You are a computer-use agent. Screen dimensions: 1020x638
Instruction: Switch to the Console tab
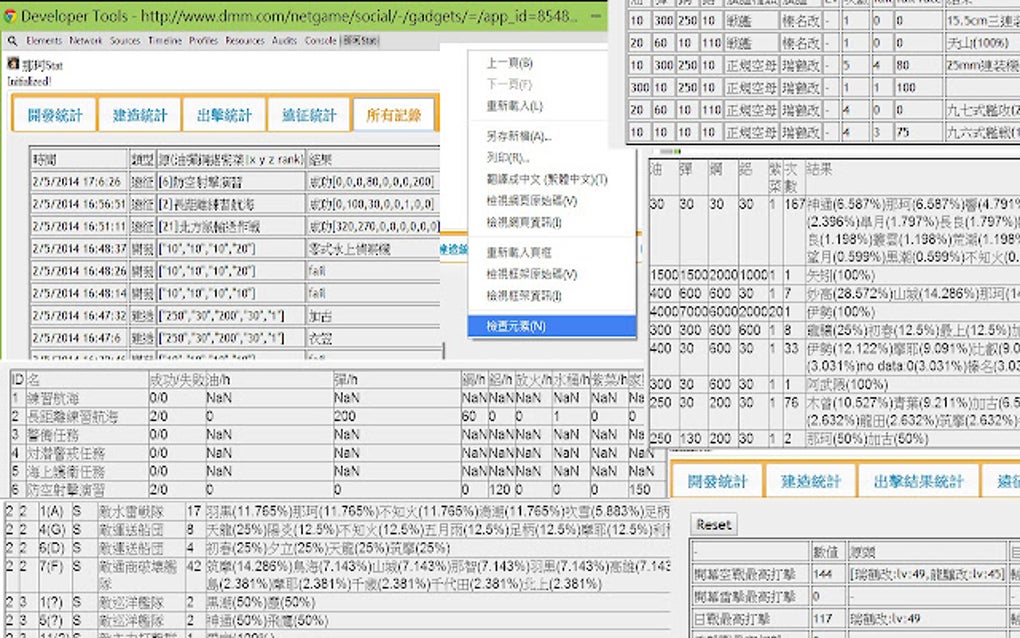pyautogui.click(x=321, y=41)
